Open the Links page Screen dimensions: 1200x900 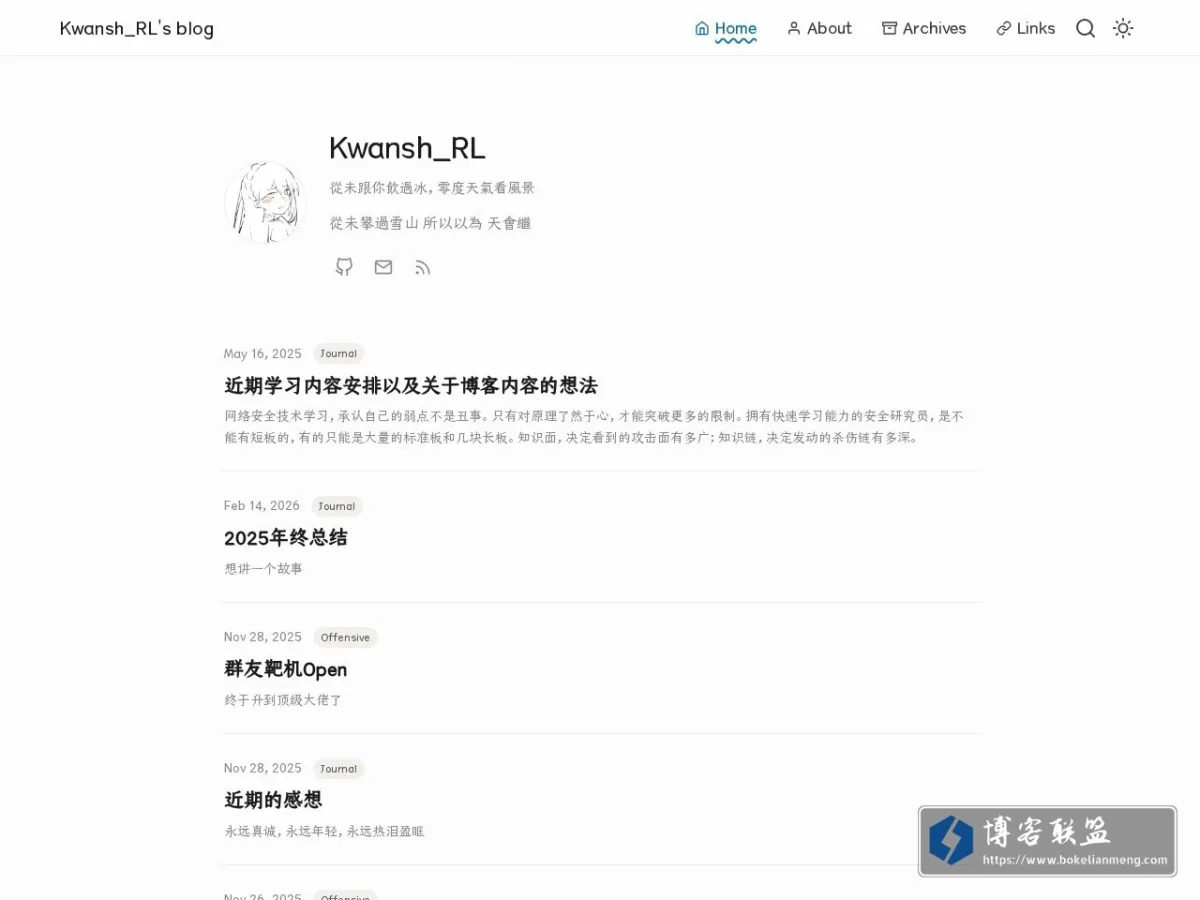(1026, 28)
